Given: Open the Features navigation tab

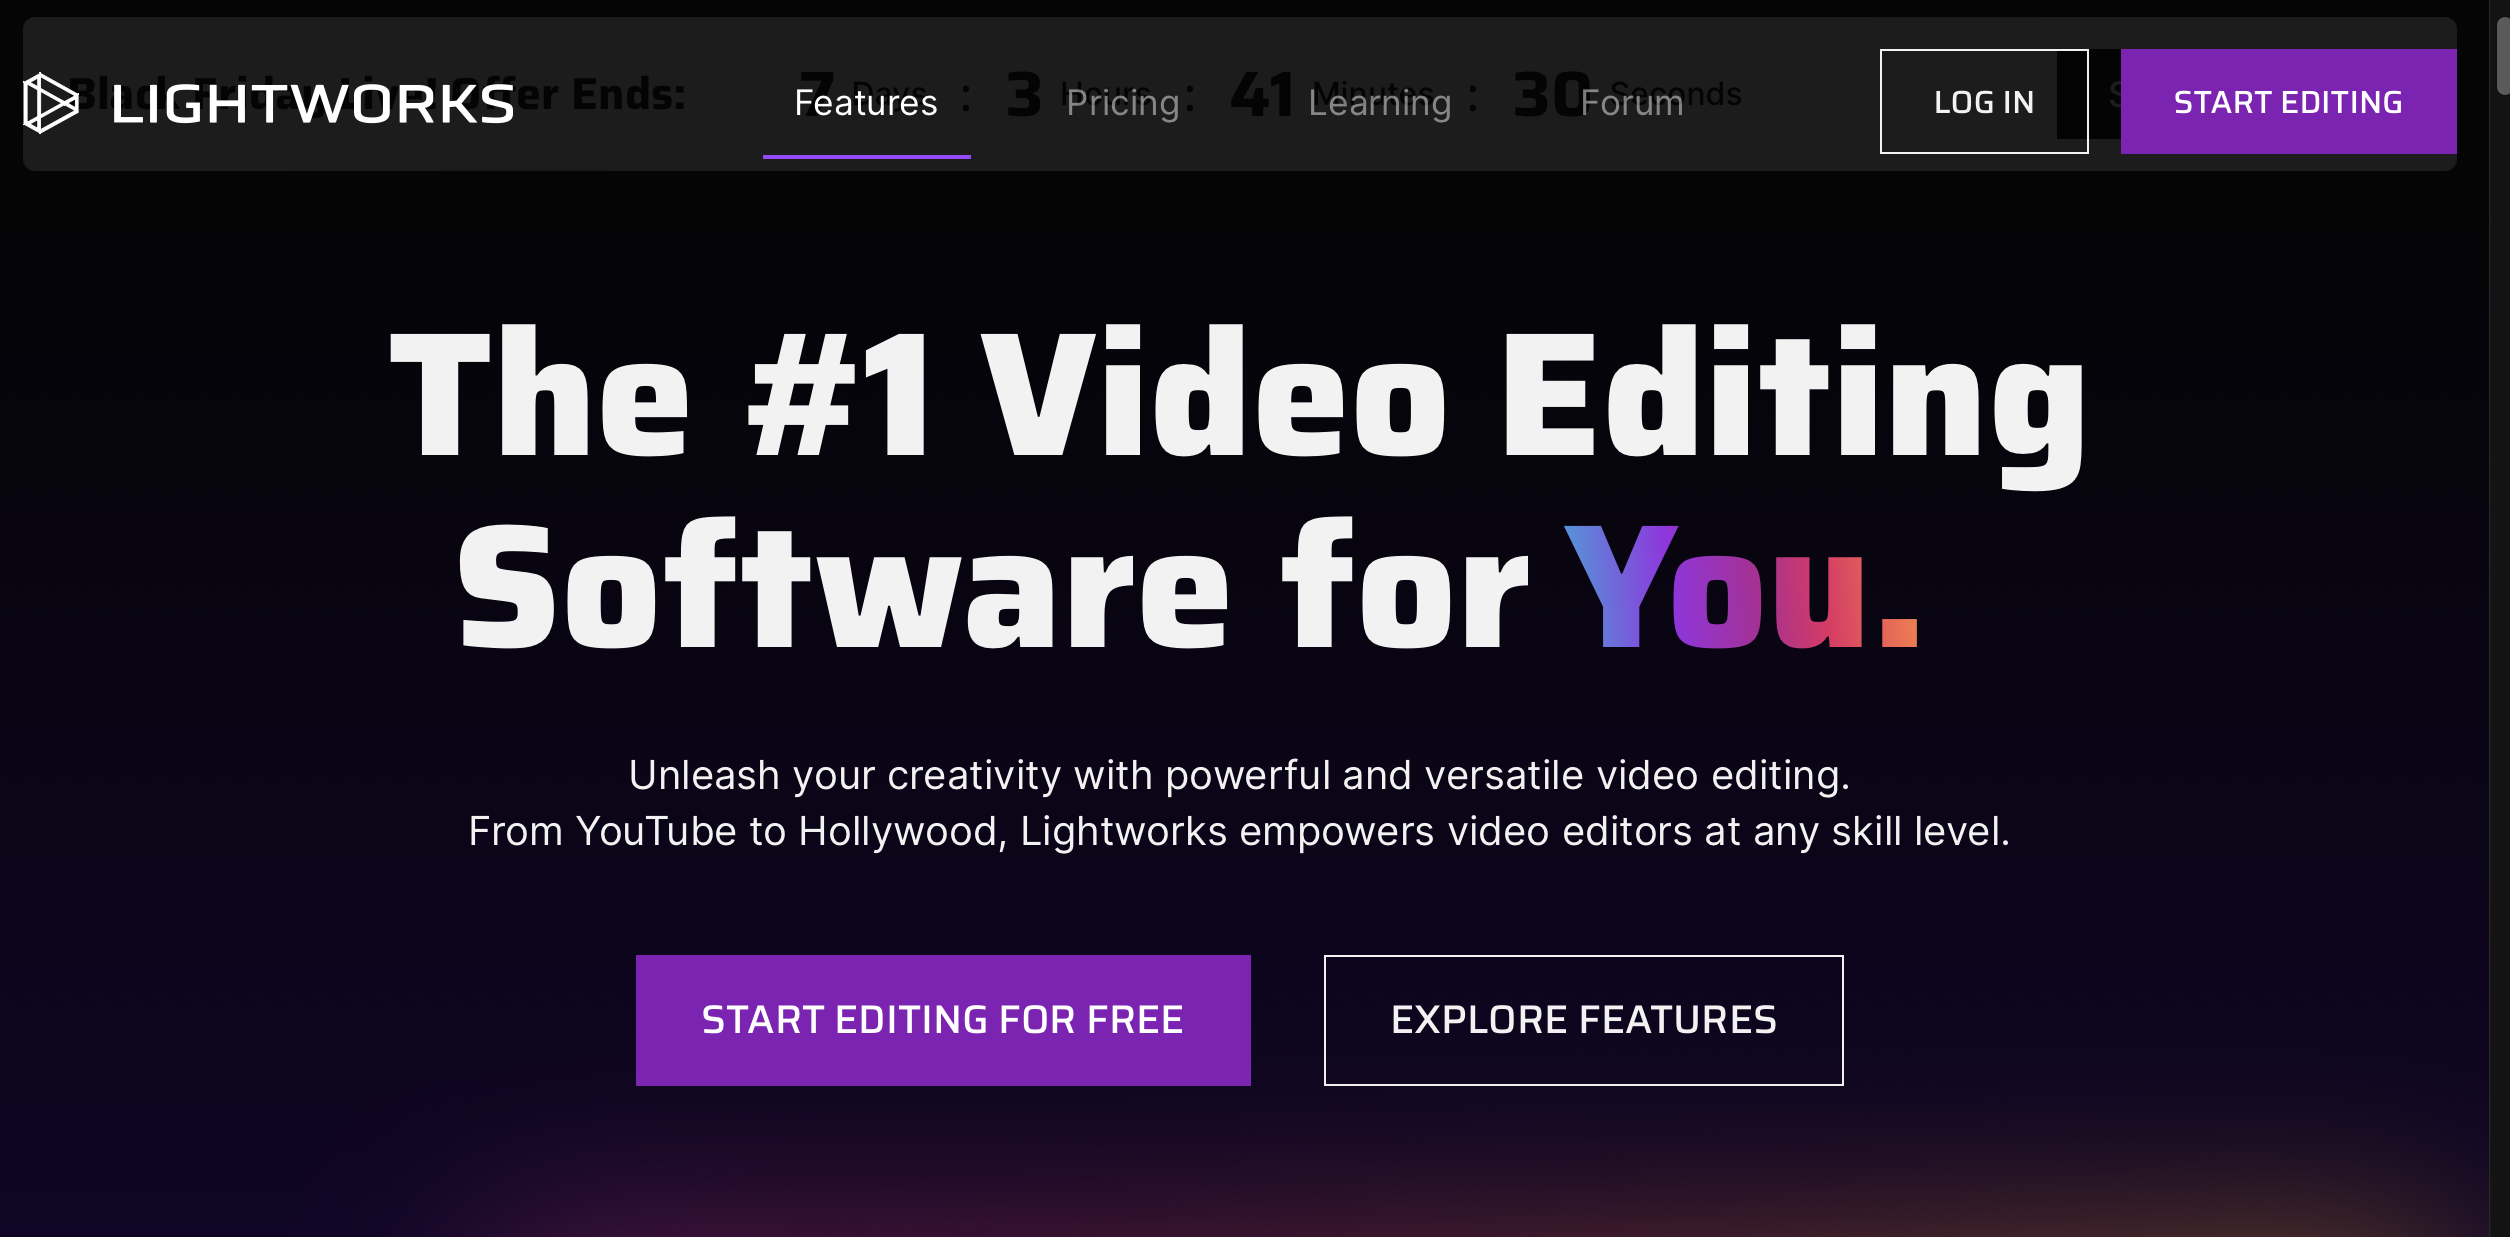Looking at the screenshot, I should 866,103.
